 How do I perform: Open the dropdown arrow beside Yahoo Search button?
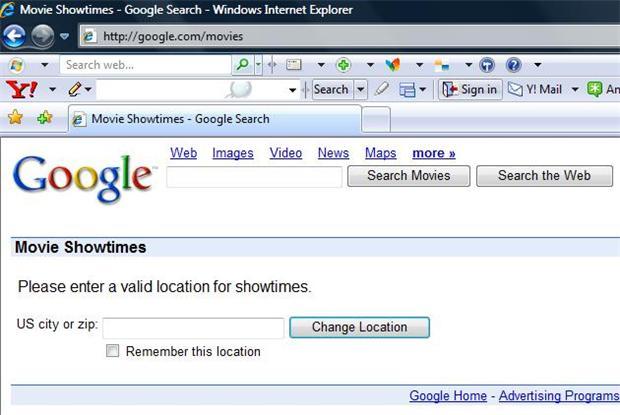pyautogui.click(x=361, y=89)
